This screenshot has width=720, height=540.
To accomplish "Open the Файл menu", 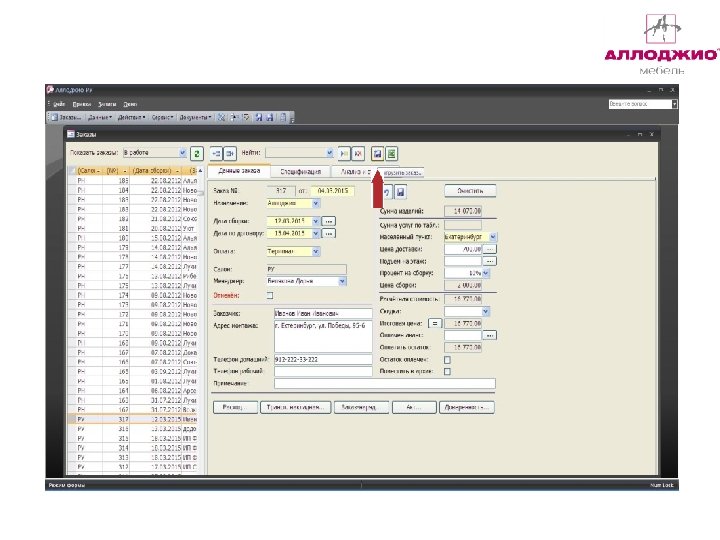I will [x=59, y=104].
